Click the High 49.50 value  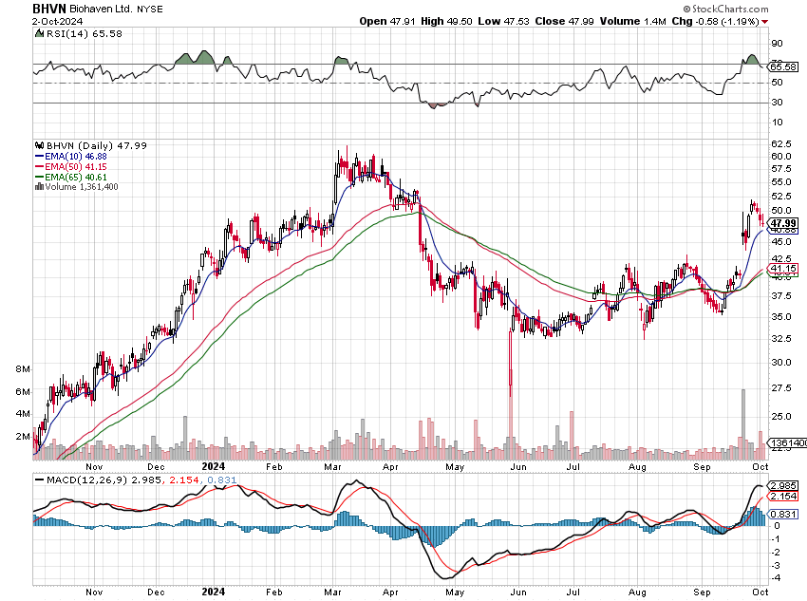446,21
